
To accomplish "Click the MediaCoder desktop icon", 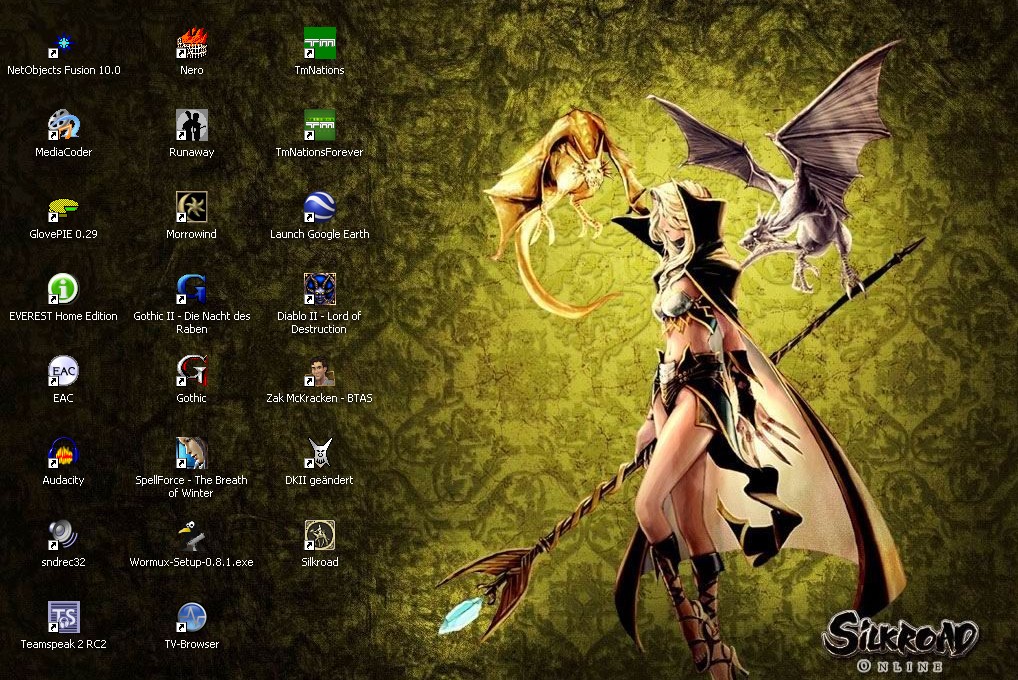I will [64, 126].
